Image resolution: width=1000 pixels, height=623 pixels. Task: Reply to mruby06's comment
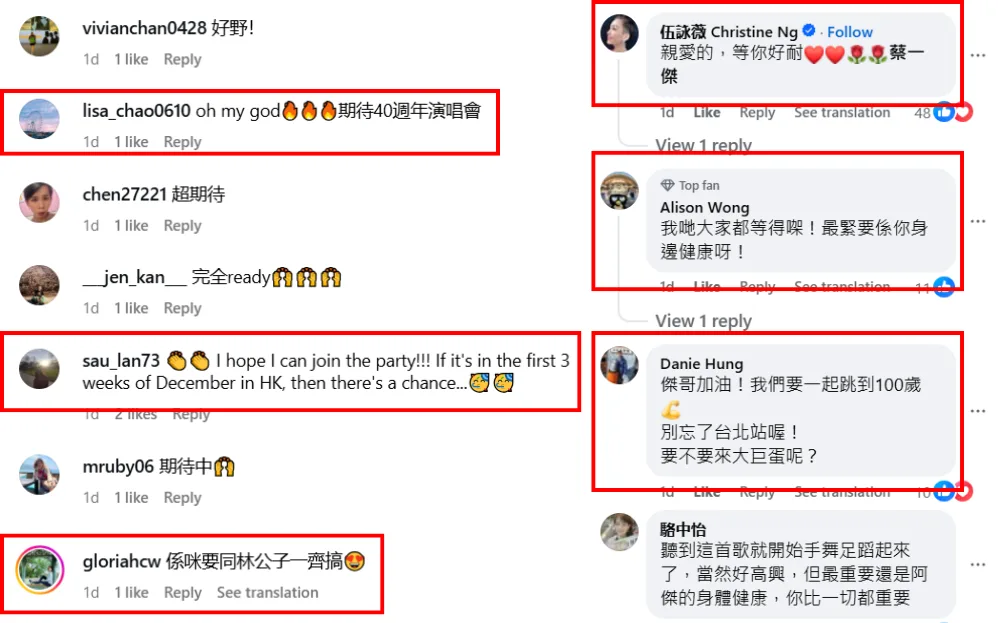coord(182,497)
